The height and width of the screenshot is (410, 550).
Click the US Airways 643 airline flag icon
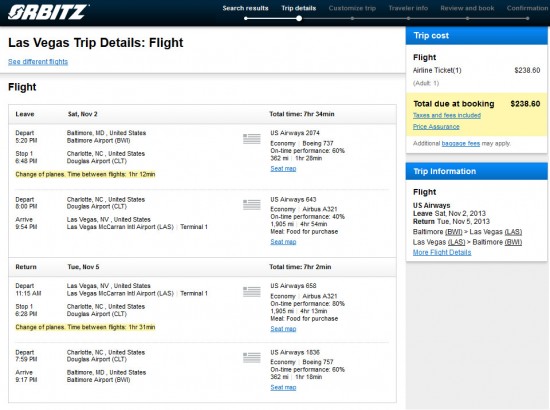point(251,204)
